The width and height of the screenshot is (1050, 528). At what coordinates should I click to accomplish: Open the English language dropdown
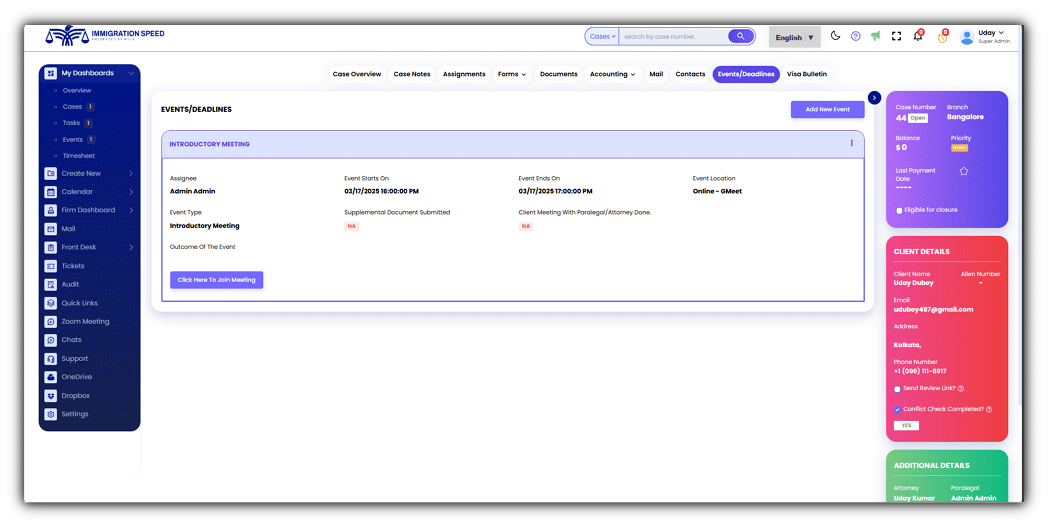794,37
